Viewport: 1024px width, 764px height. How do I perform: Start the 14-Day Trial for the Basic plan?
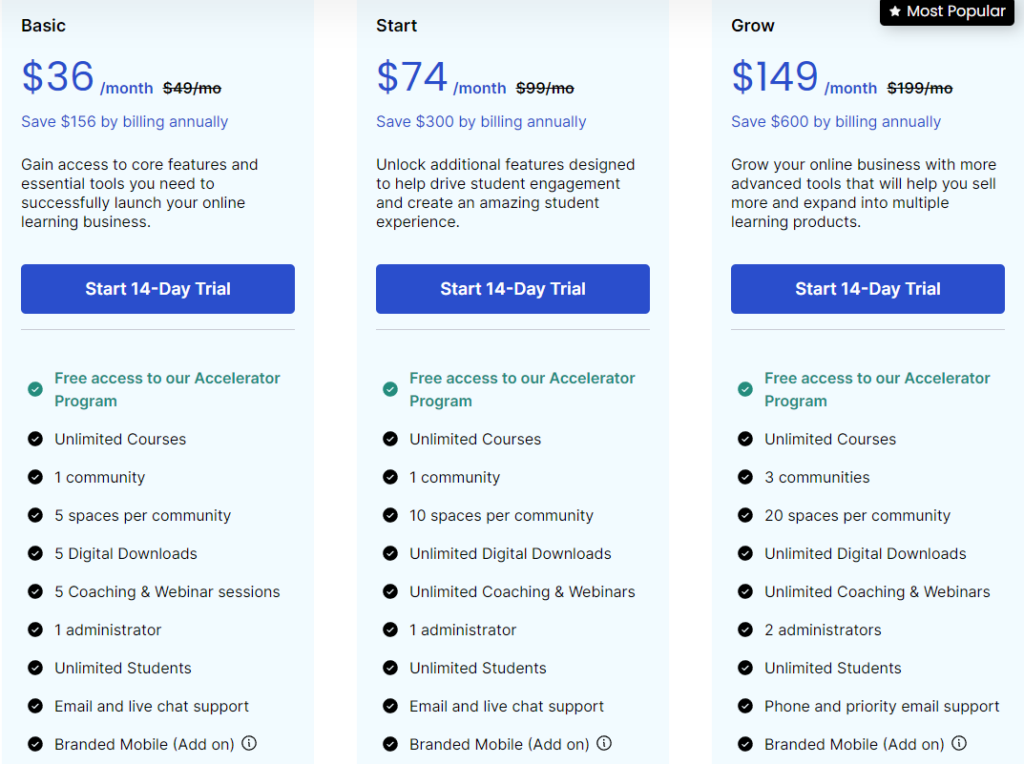(157, 289)
